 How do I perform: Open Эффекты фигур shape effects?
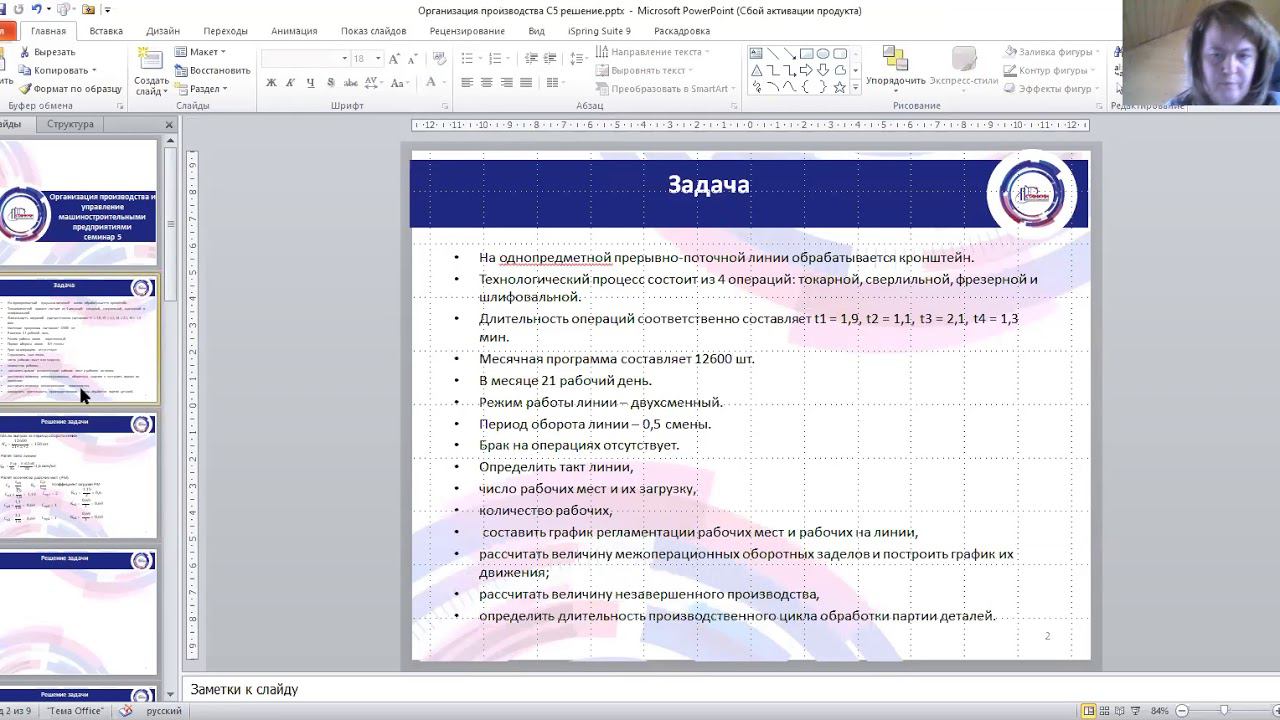coord(1049,88)
